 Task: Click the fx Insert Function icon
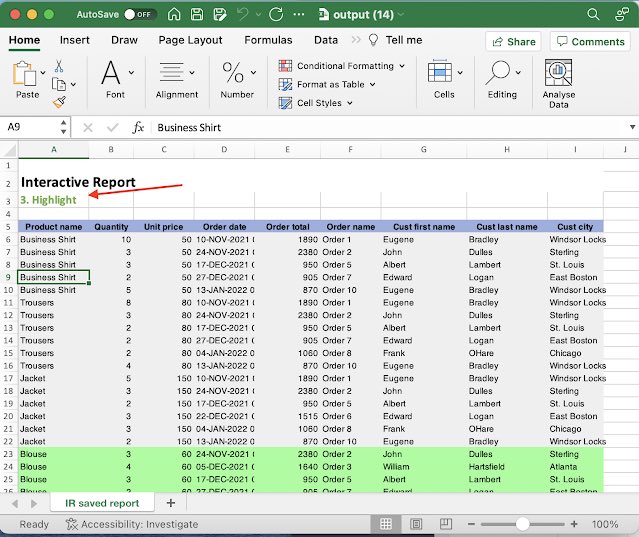tap(138, 128)
